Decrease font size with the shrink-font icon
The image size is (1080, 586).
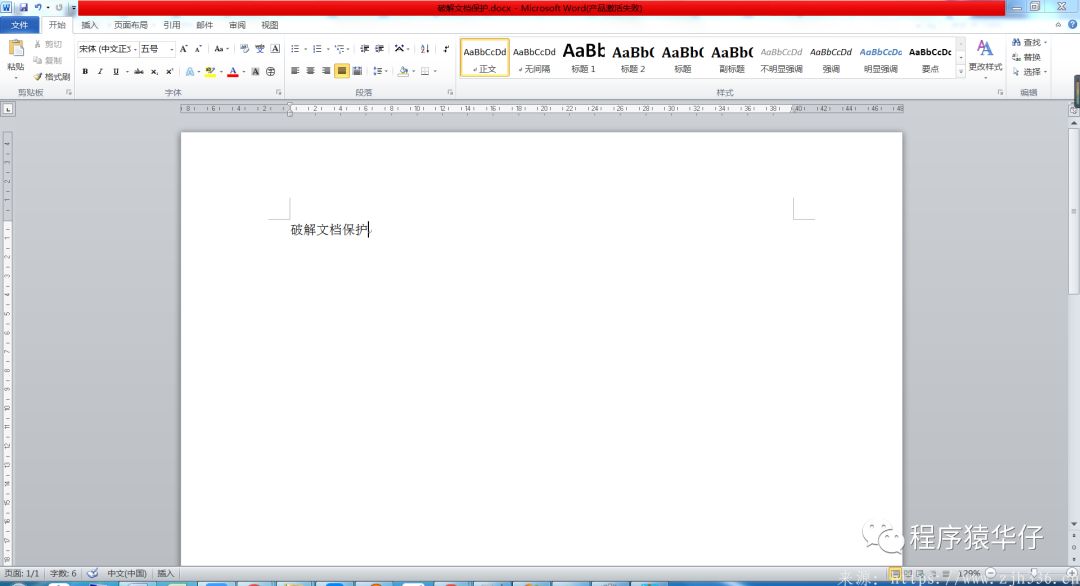coord(198,49)
